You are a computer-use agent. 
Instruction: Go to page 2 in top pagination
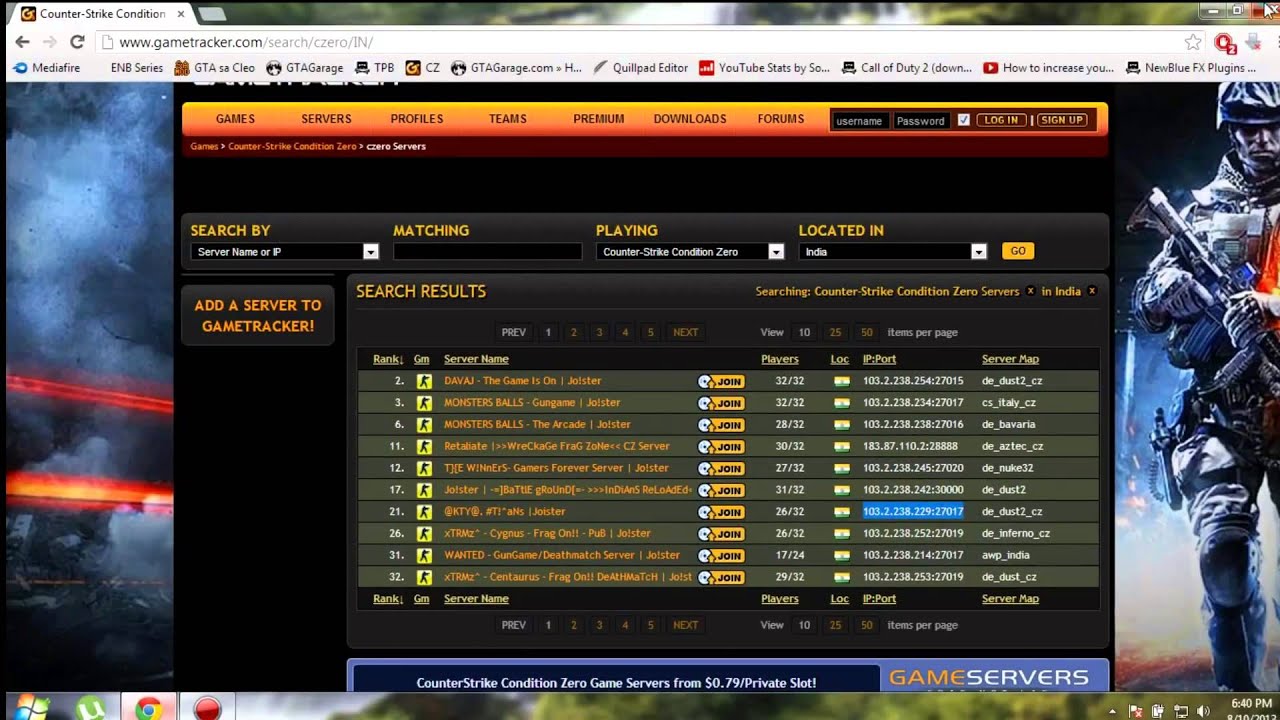[573, 332]
